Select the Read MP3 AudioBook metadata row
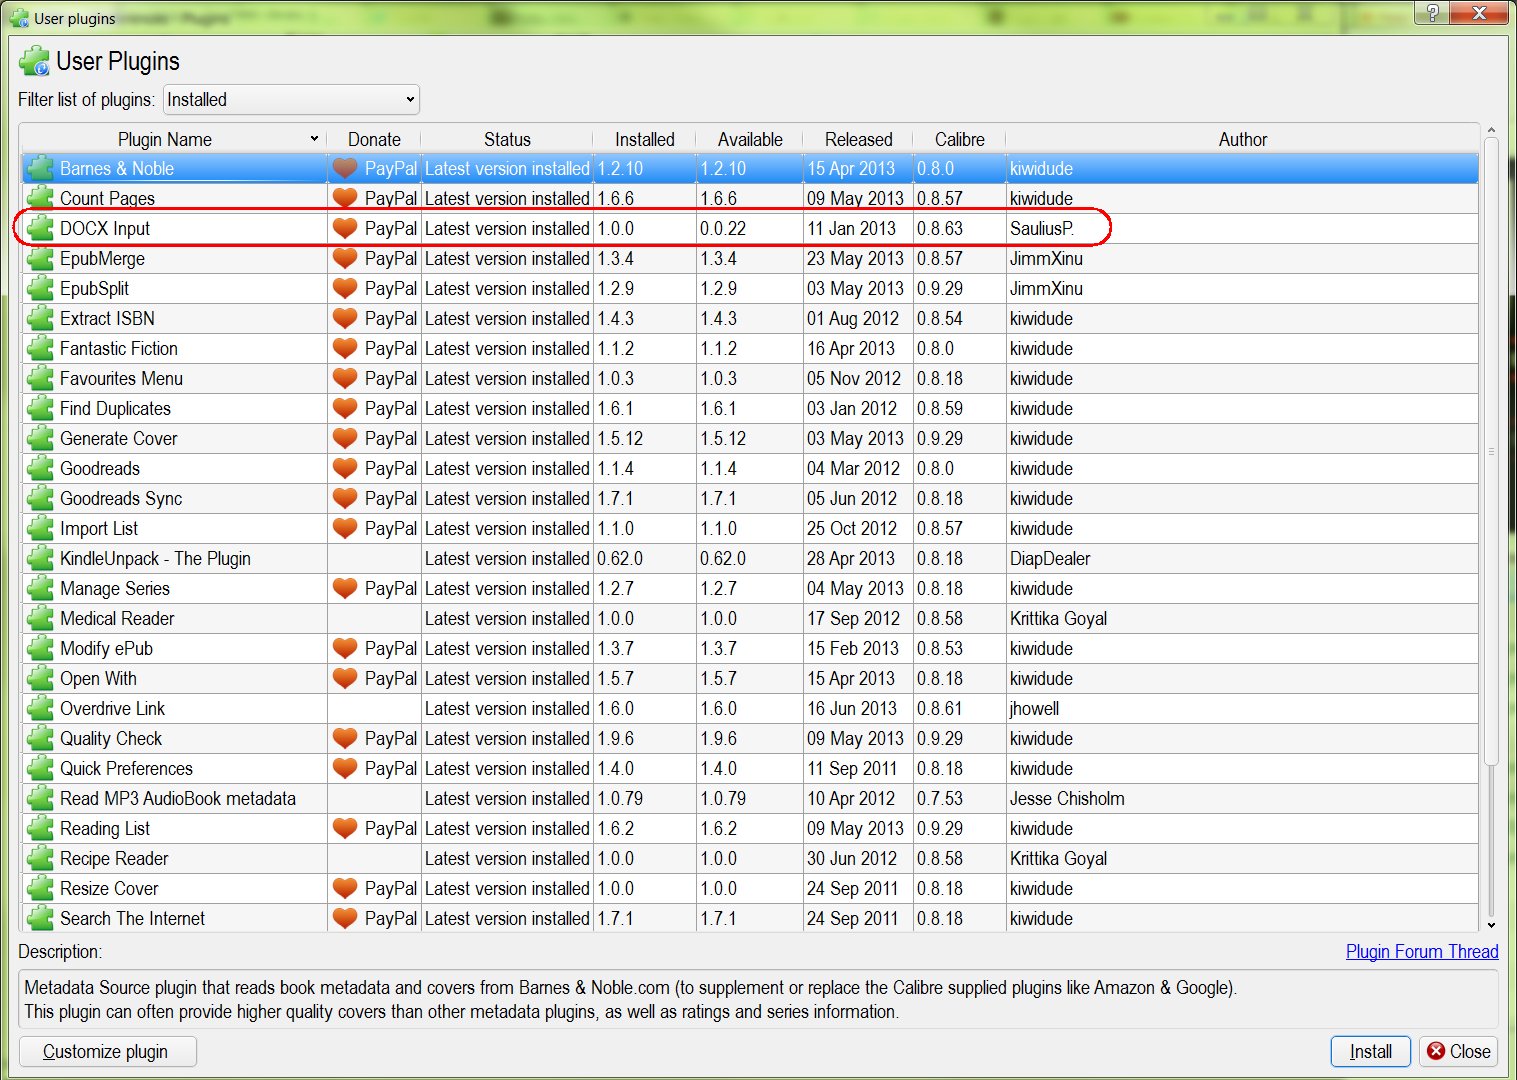The image size is (1517, 1080). point(750,798)
